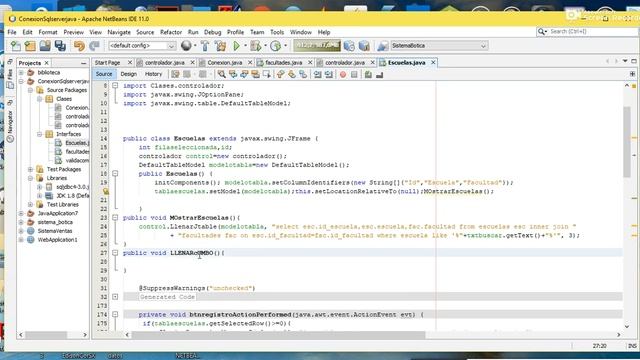Close the Escuelas.java tab
This screenshot has height=360, width=640.
[x=433, y=63]
